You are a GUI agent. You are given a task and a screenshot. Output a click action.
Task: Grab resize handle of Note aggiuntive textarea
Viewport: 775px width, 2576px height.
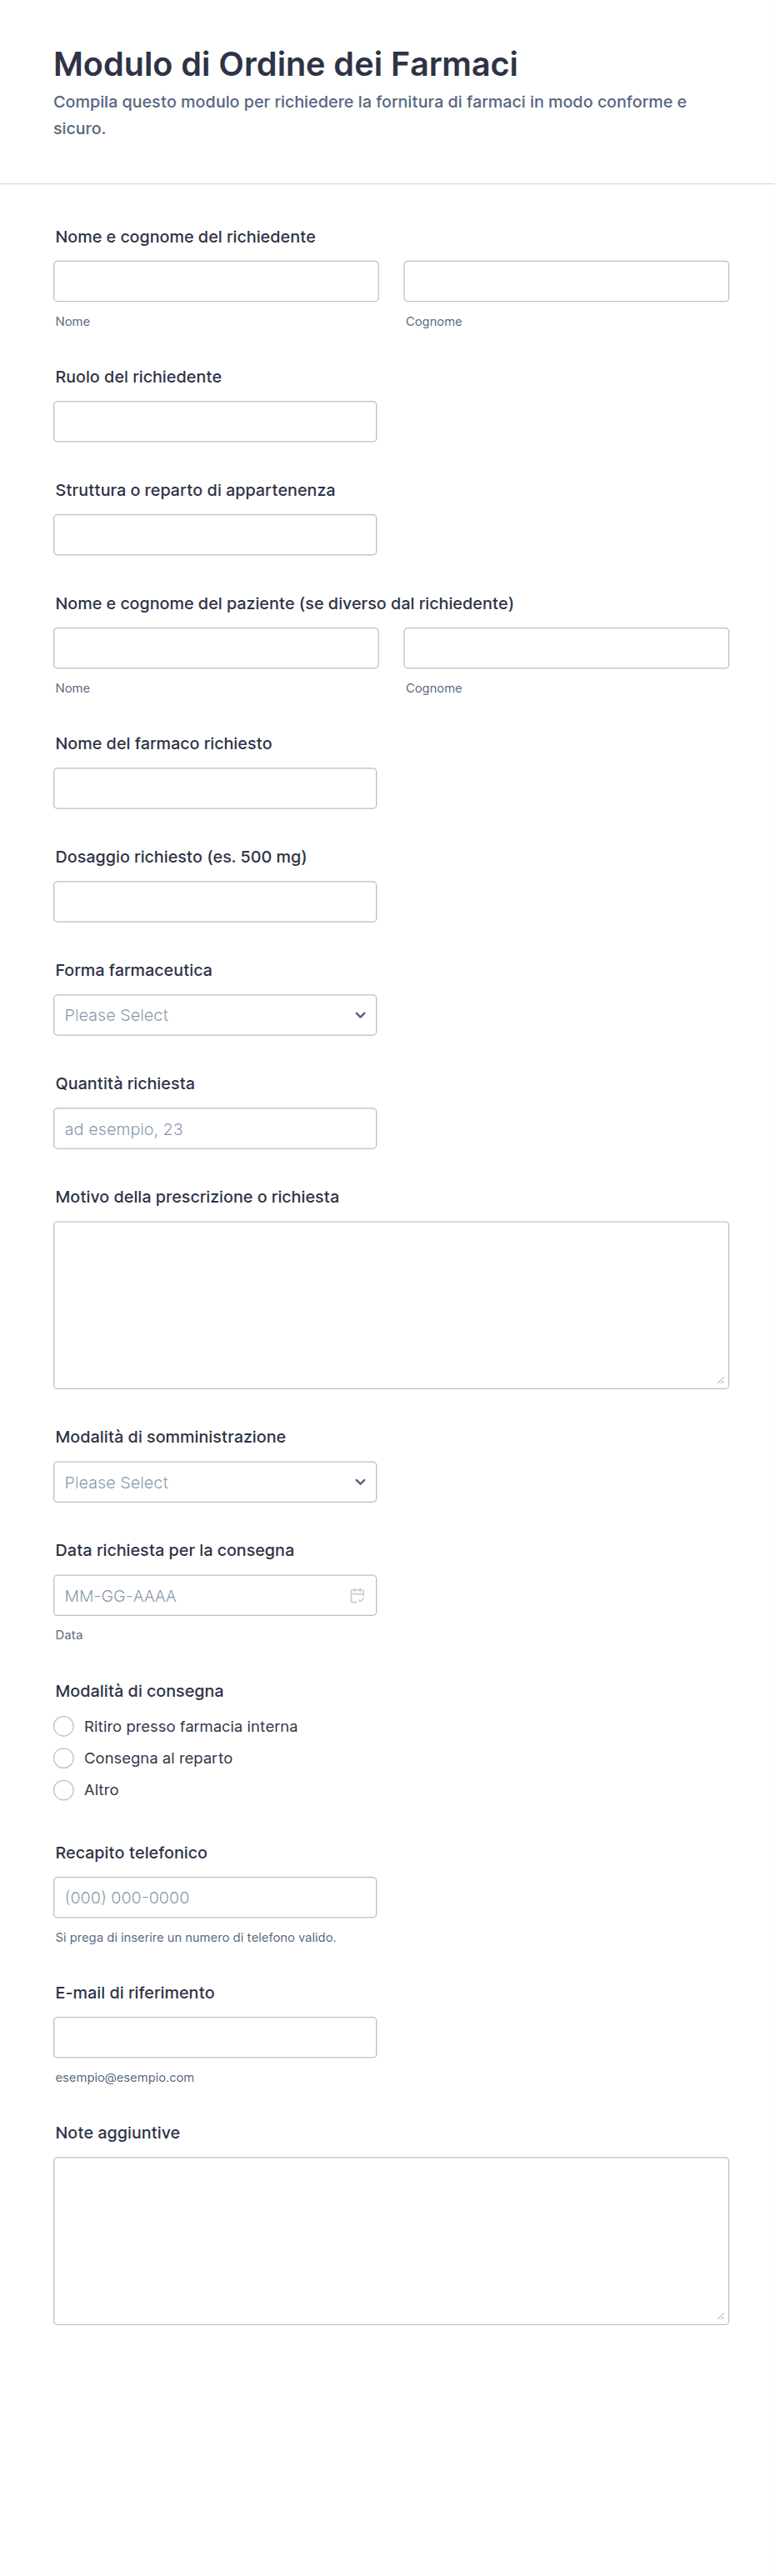coord(720,2315)
